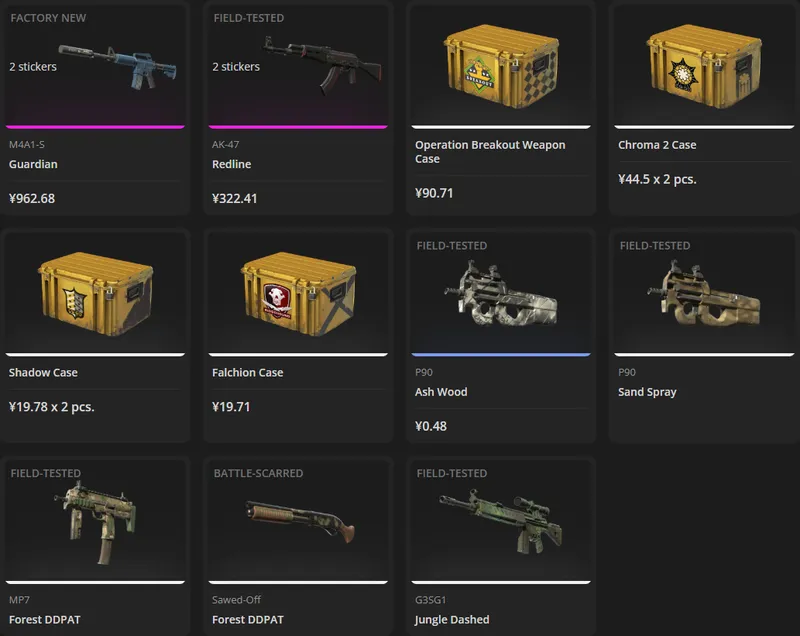Viewport: 800px width, 636px height.
Task: Open the Redline item name link
Action: click(x=232, y=164)
